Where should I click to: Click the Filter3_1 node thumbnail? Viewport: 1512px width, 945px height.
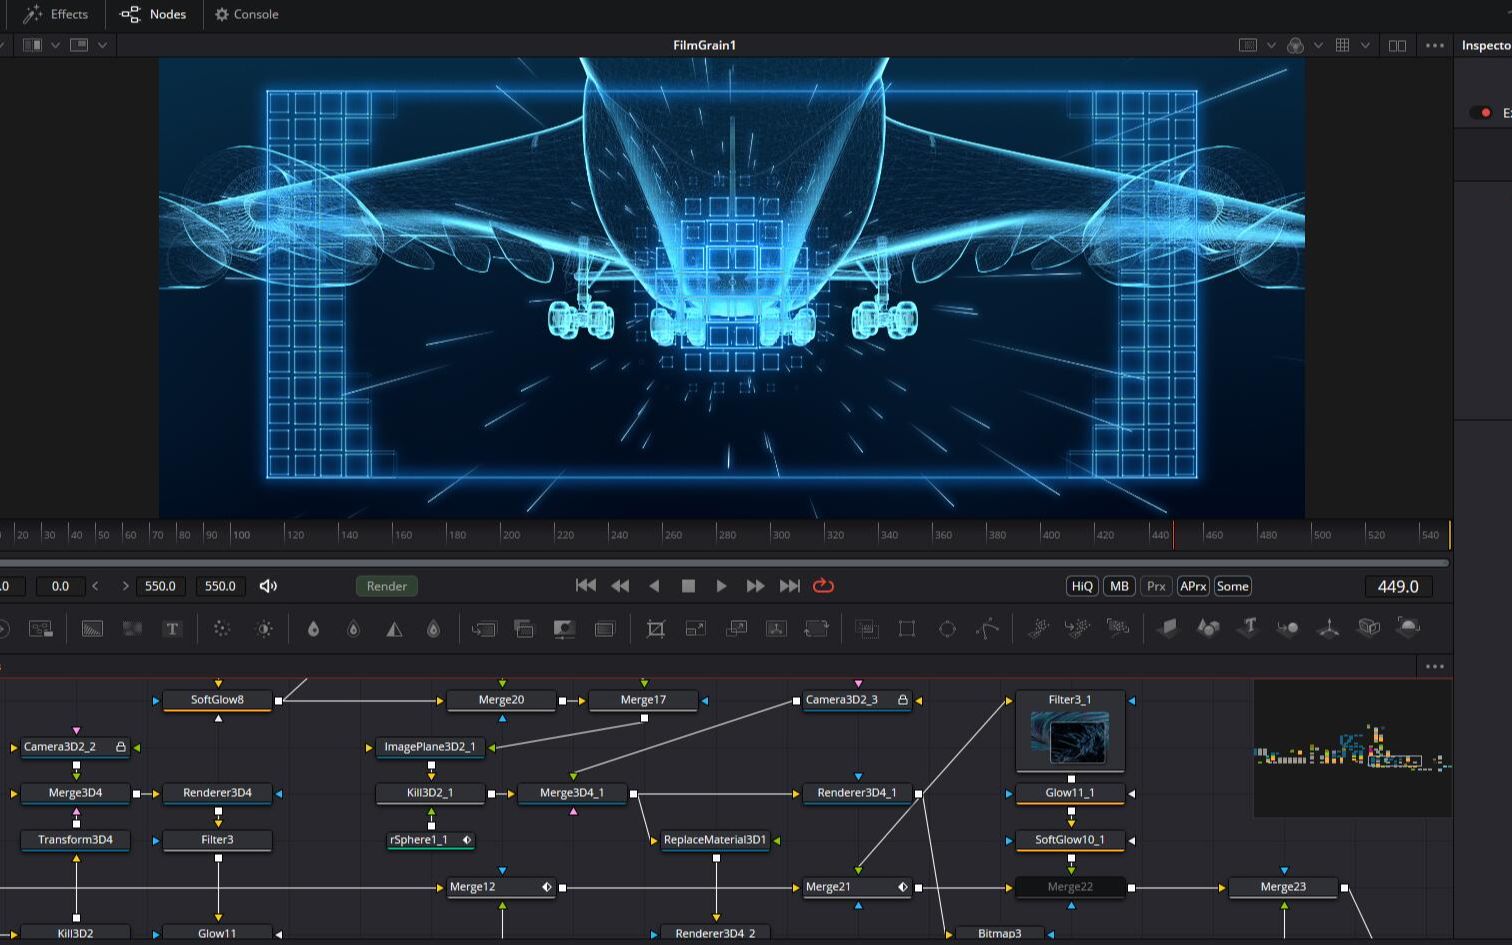[x=1070, y=738]
